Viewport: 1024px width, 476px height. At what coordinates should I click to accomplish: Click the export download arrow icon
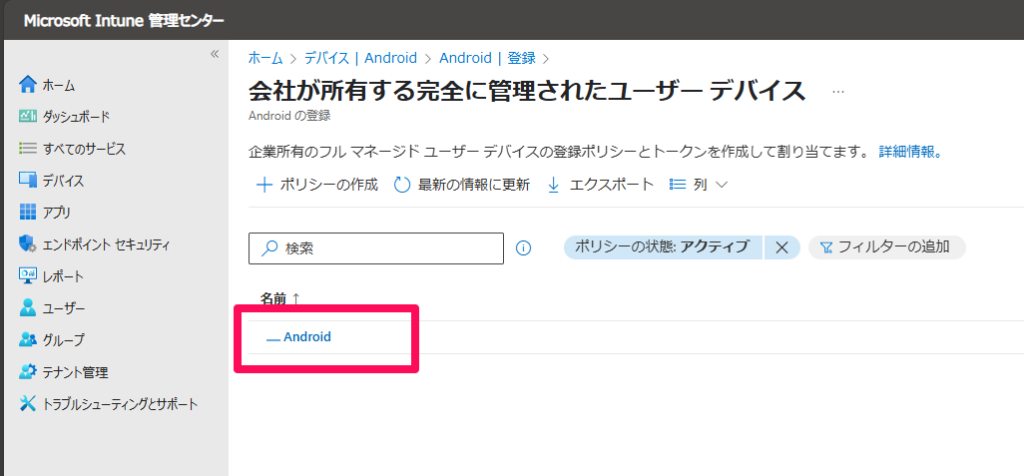pos(553,185)
